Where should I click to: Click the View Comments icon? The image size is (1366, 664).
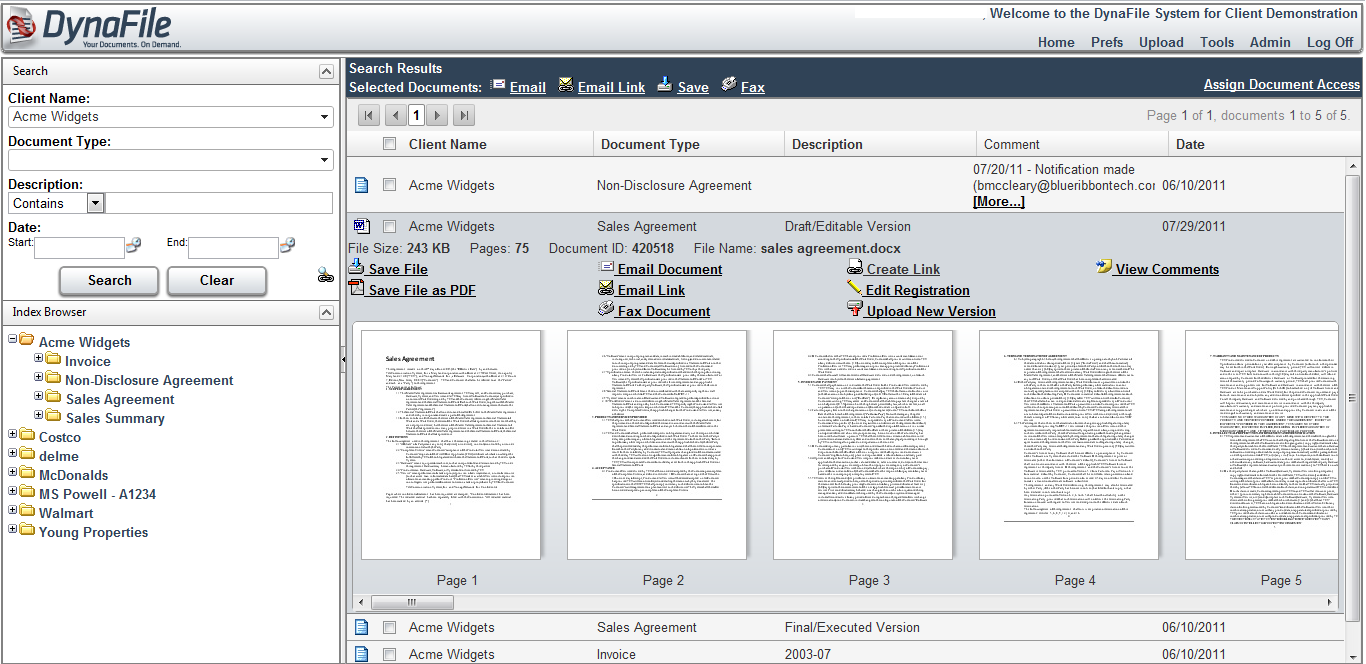1104,267
